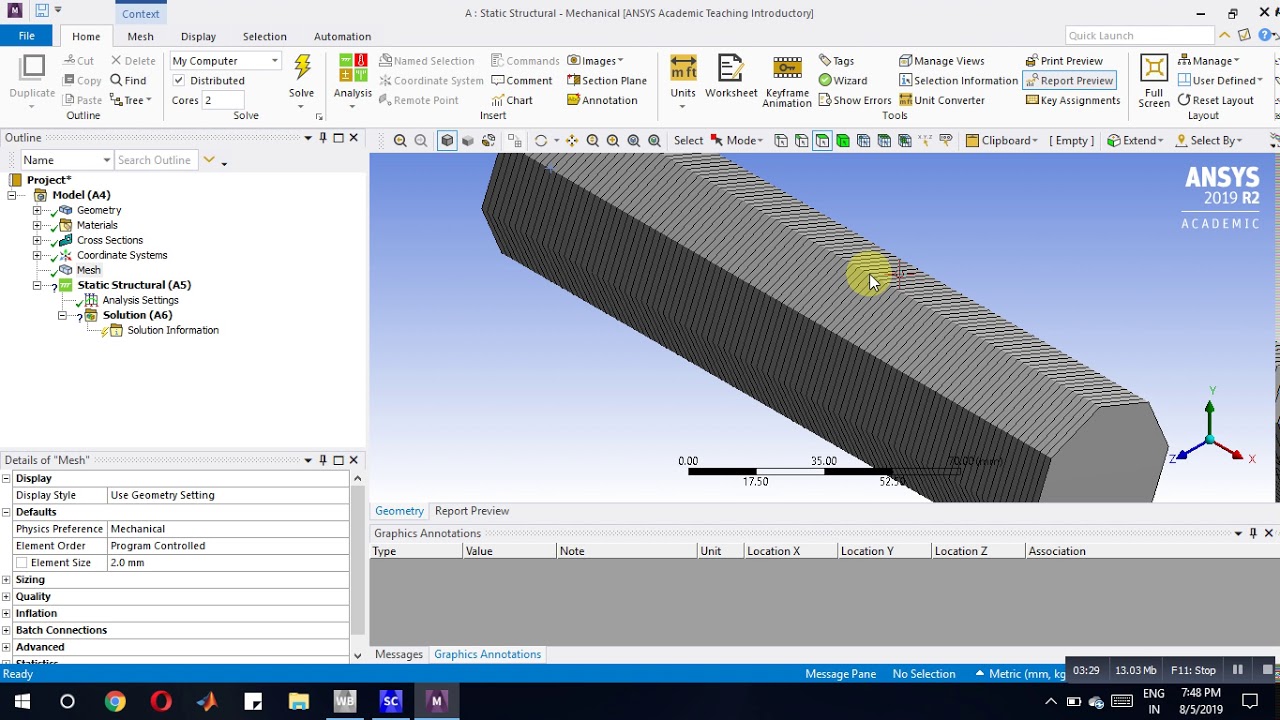Select the shaded exterior and edges view cube icon

[447, 141]
